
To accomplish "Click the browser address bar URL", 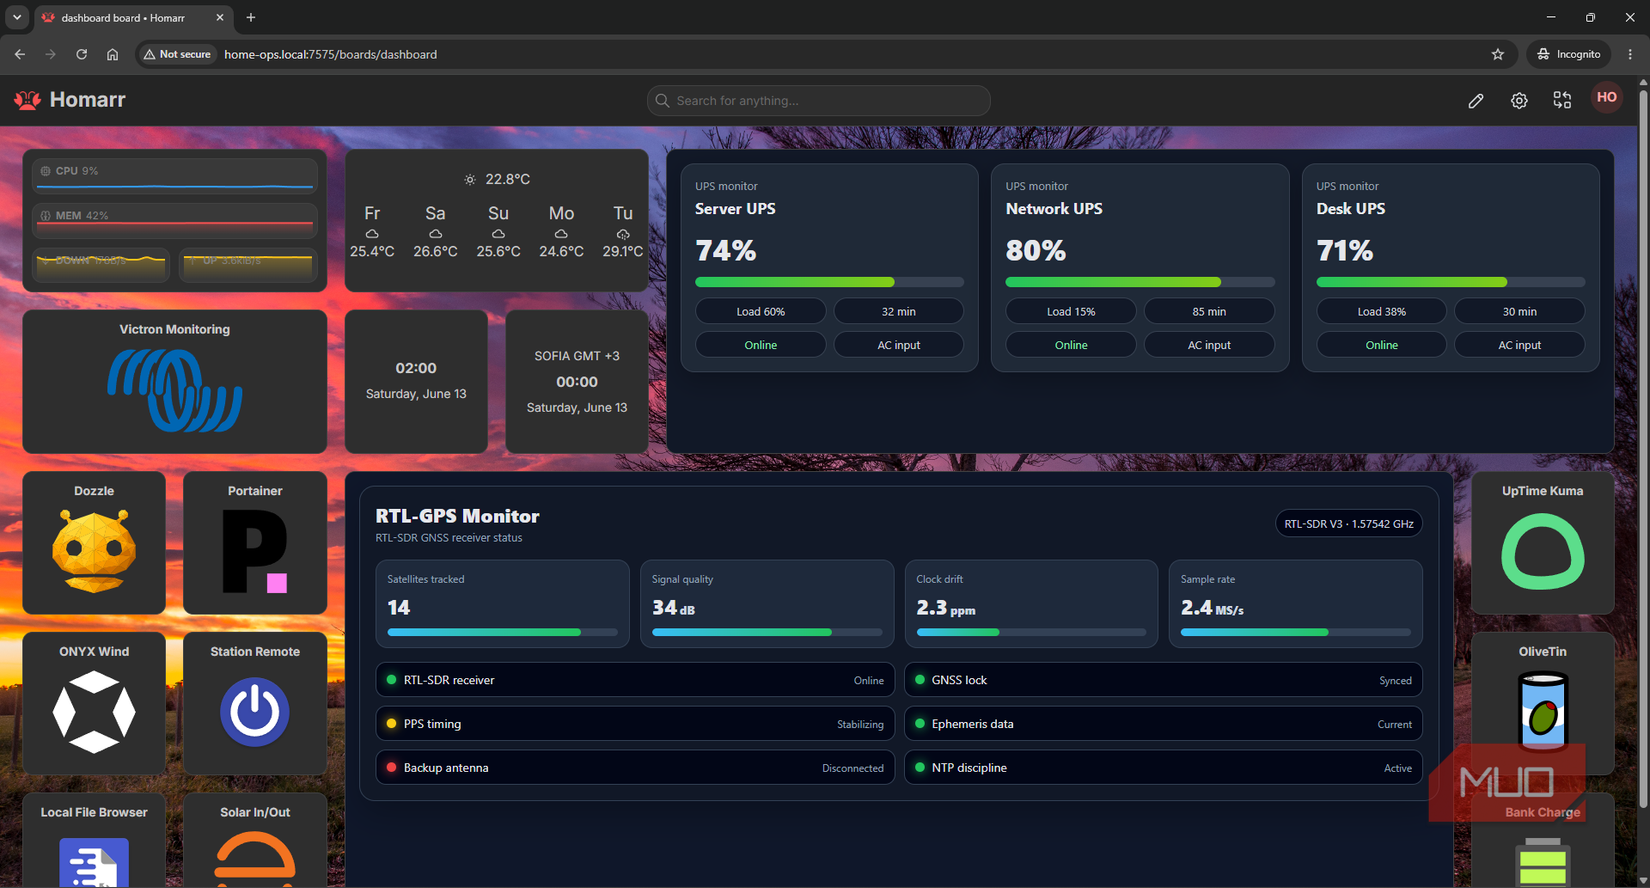I will click(330, 54).
